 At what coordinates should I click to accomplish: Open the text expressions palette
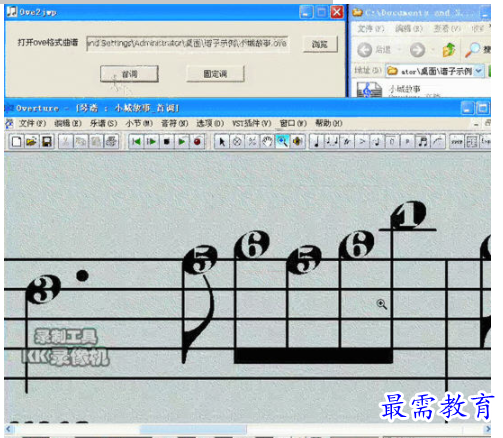pos(456,142)
